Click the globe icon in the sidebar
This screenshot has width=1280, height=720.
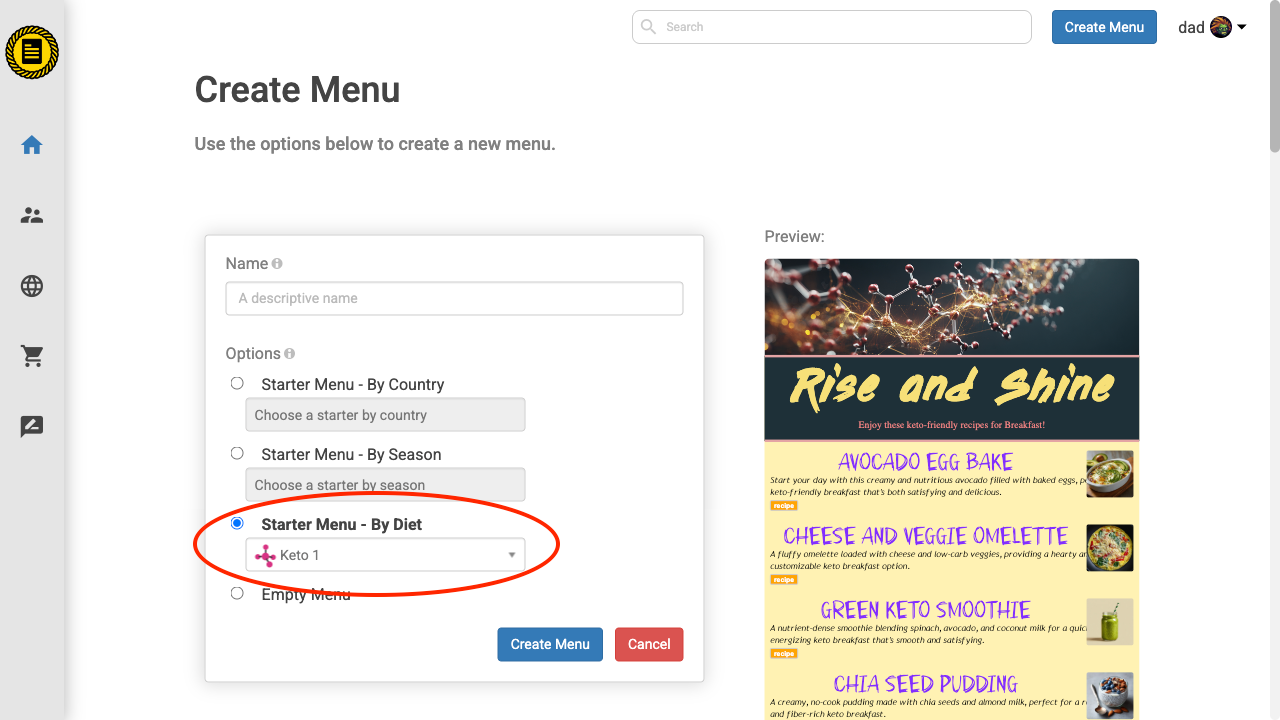(x=31, y=286)
